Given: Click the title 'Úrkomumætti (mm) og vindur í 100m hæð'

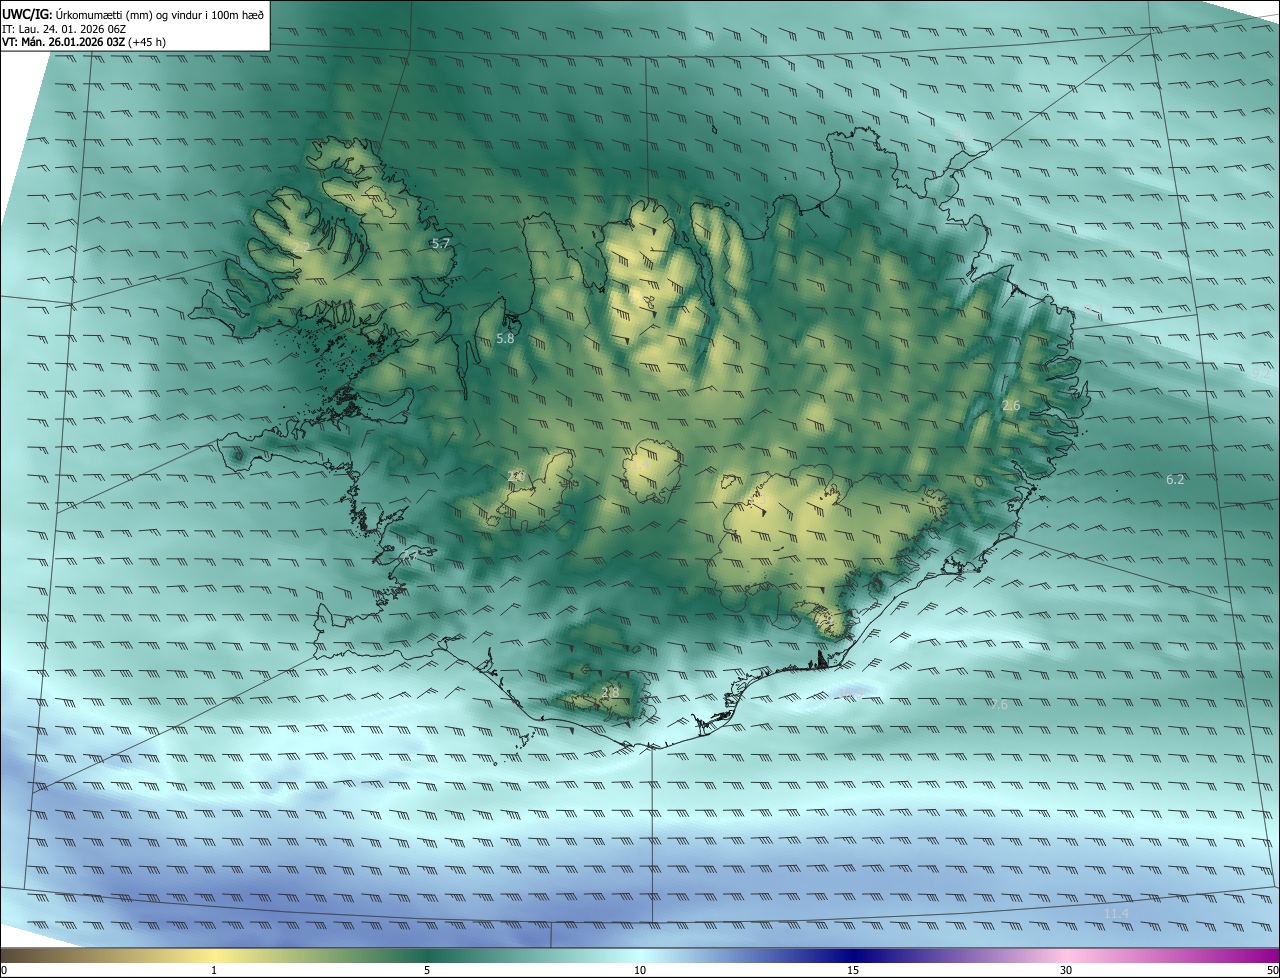Looking at the screenshot, I should [x=160, y=14].
